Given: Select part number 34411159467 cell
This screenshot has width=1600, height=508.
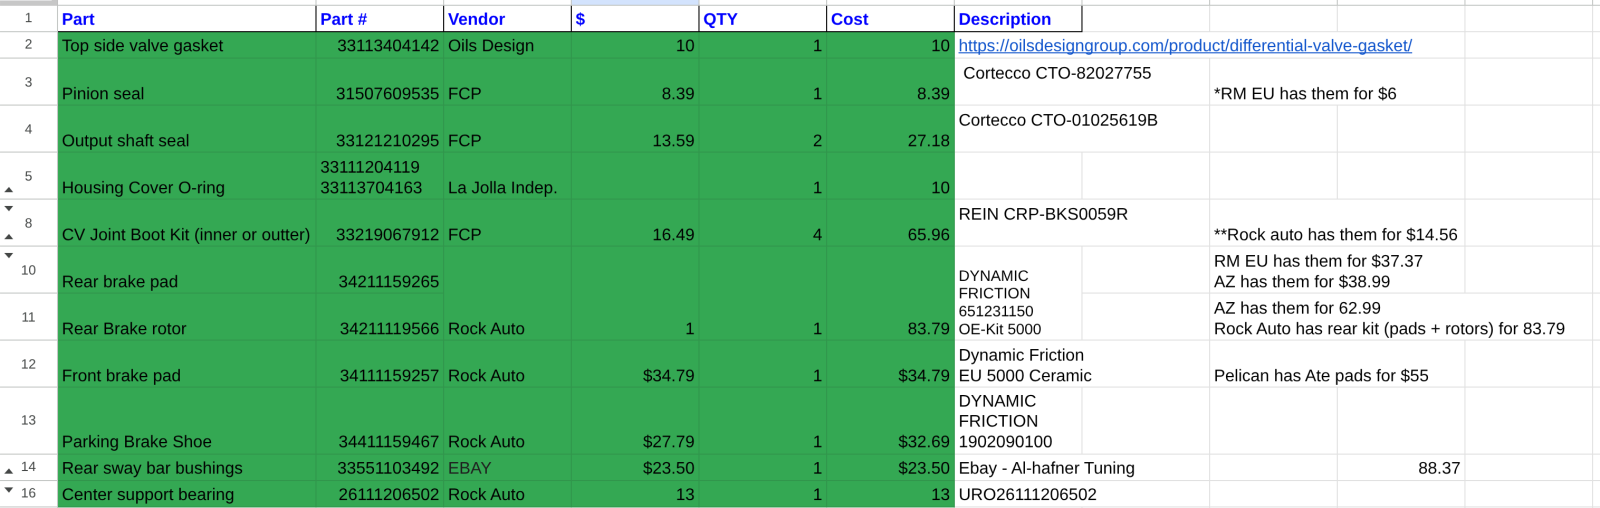Looking at the screenshot, I should click(x=379, y=421).
